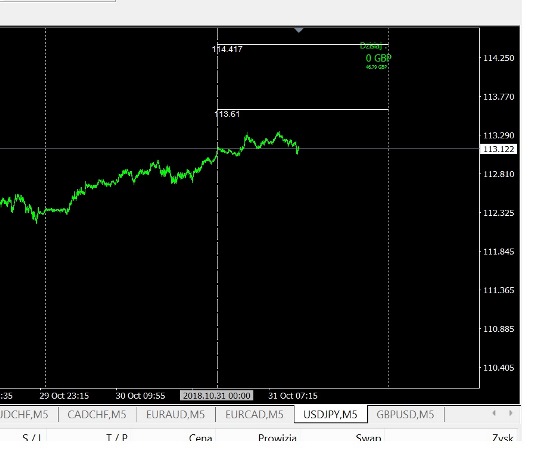Screen dimensions: 542x455
Task: Sort by the Zysk column header
Action: pyautogui.click(x=503, y=438)
